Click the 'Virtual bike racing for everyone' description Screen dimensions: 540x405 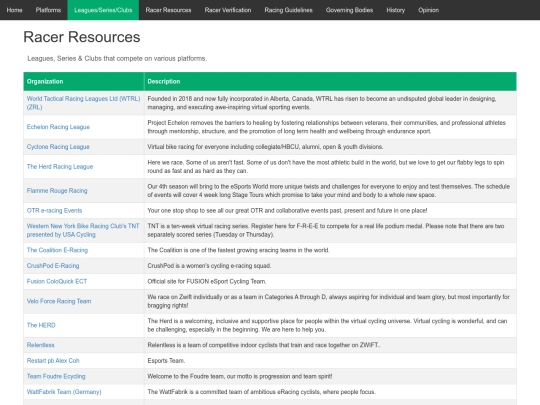point(265,147)
